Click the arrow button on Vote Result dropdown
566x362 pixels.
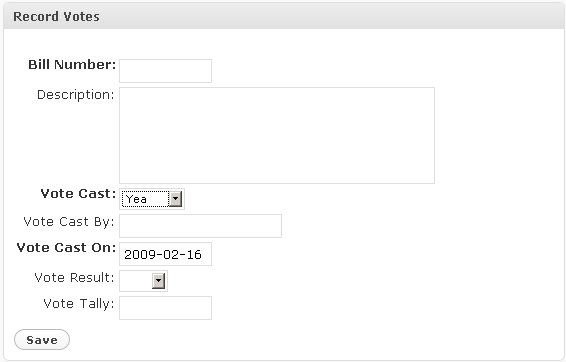tap(158, 281)
